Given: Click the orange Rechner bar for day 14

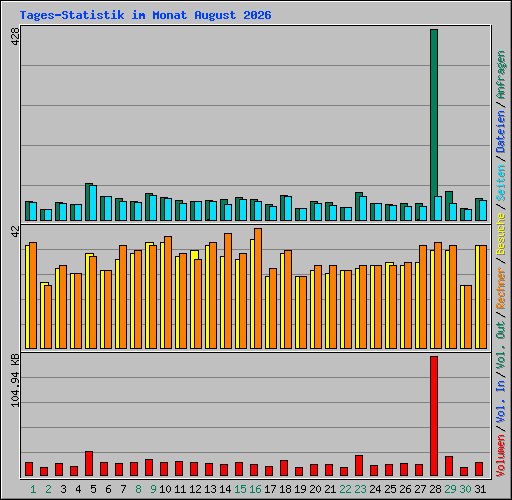Looking at the screenshot, I should pyautogui.click(x=228, y=291).
